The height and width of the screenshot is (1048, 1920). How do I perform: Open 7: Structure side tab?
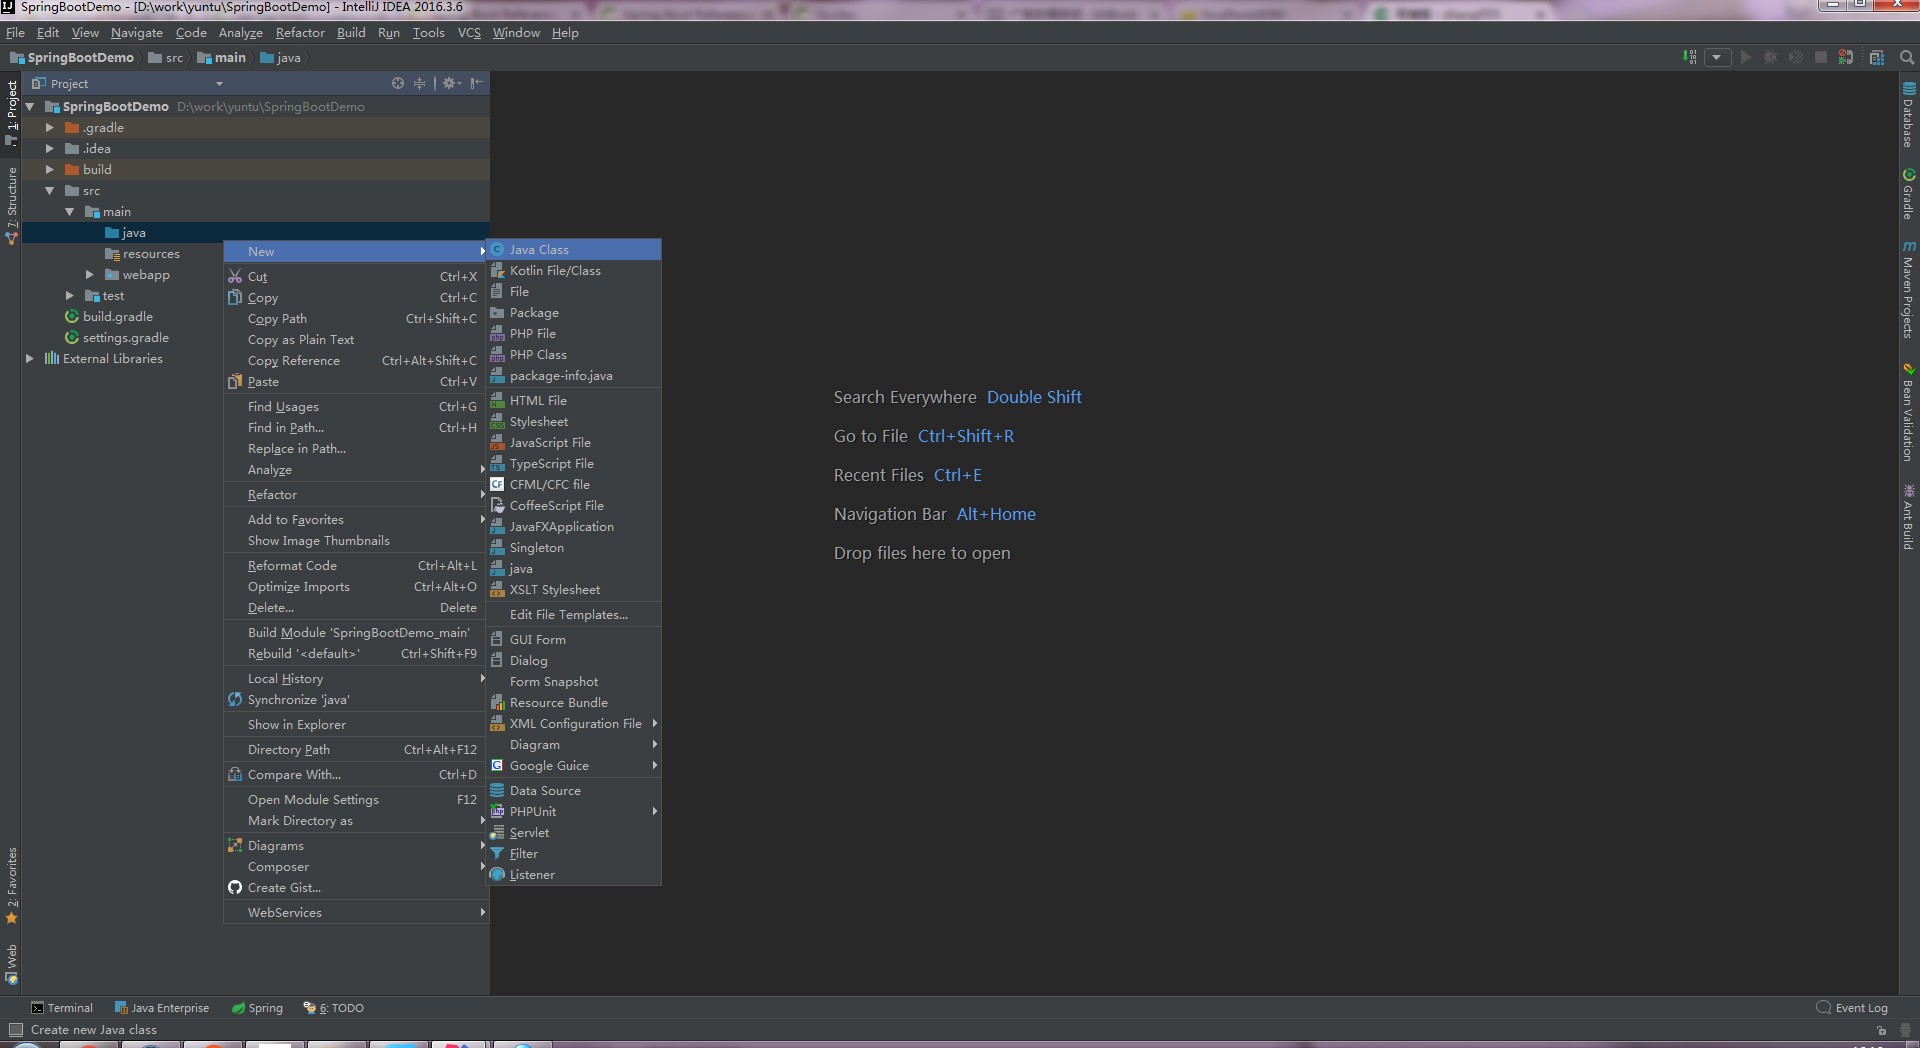pyautogui.click(x=11, y=205)
